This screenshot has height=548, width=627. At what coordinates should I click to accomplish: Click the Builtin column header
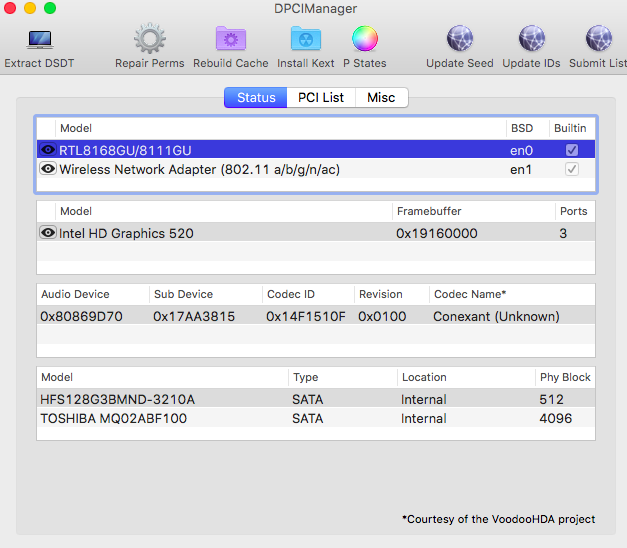click(x=570, y=128)
